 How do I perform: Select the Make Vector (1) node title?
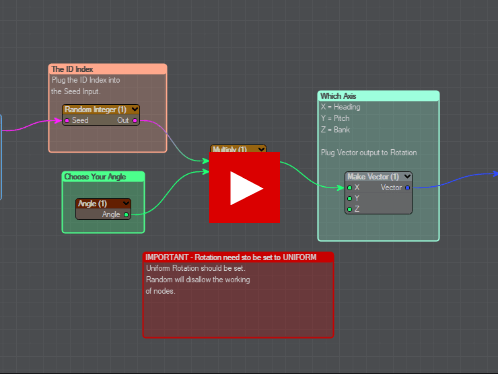373,176
